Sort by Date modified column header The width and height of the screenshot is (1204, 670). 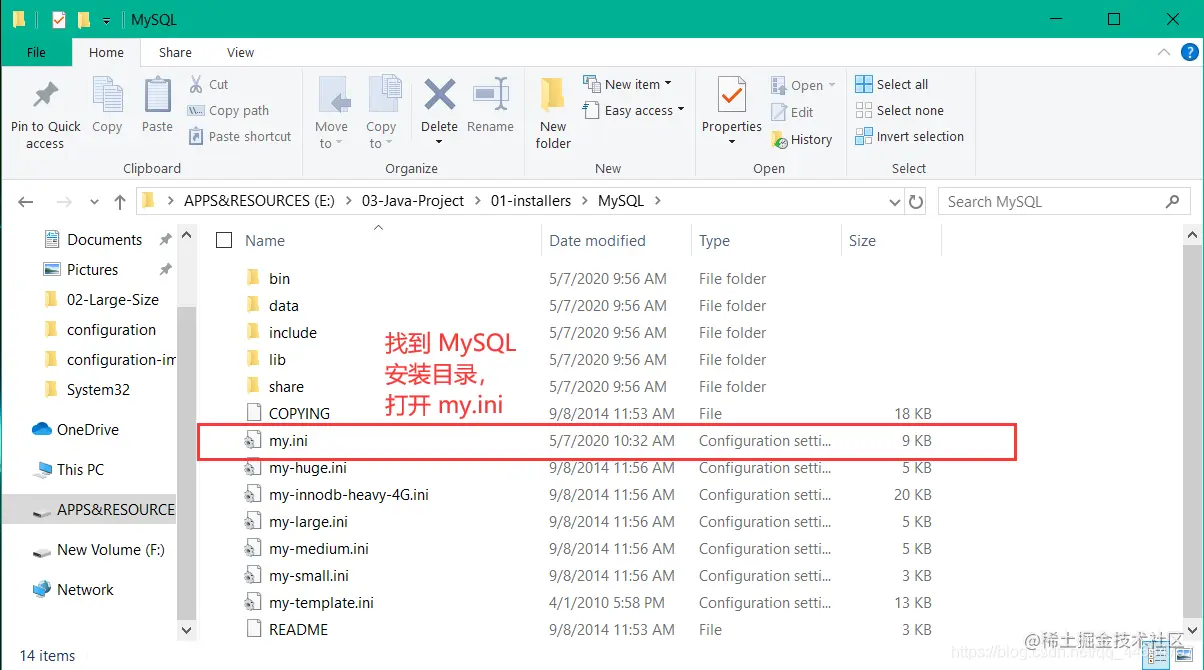coord(597,240)
